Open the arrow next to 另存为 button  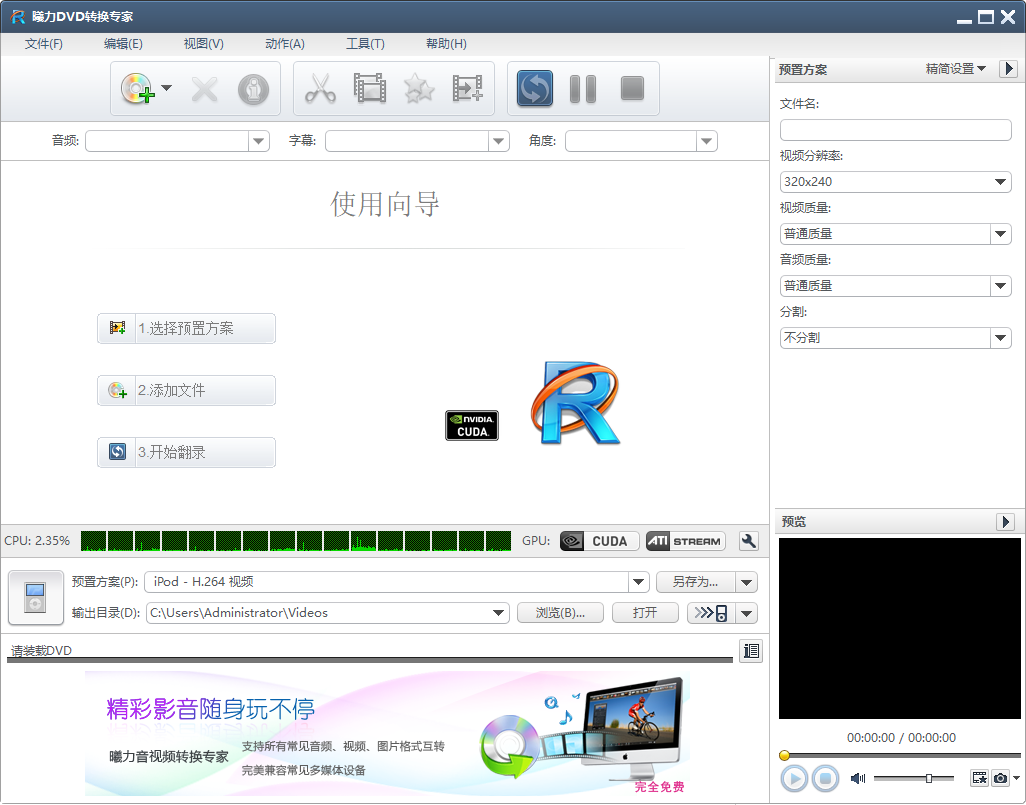[747, 582]
